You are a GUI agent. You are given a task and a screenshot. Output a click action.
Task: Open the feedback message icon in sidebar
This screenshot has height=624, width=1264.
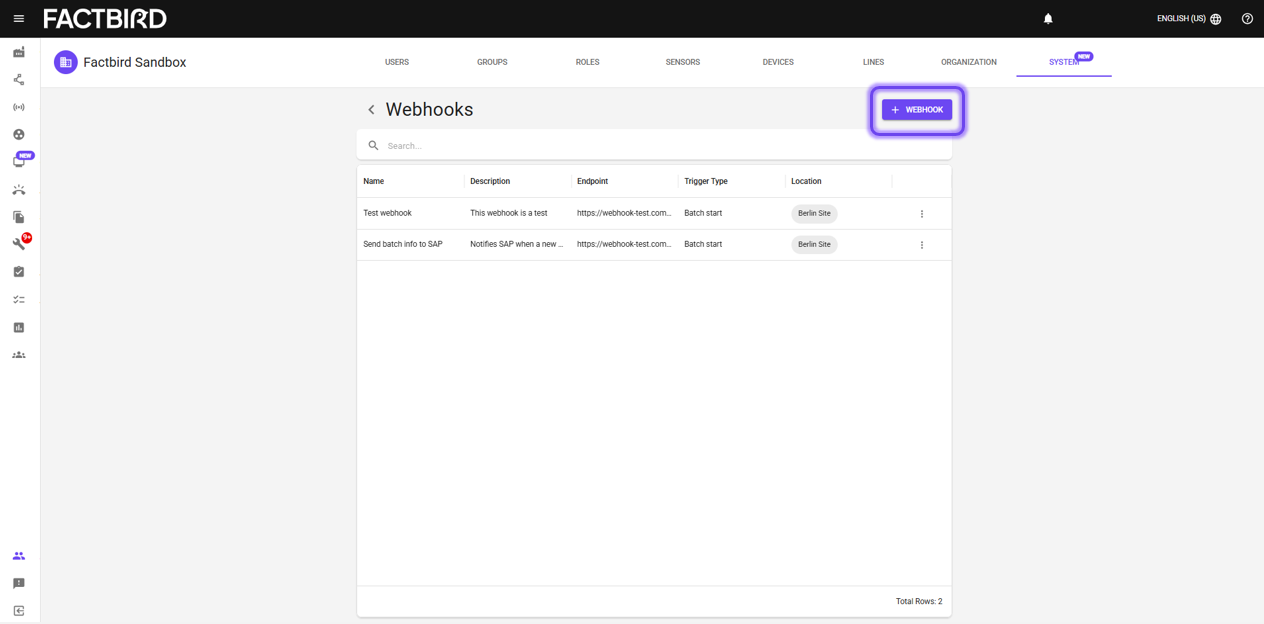pyautogui.click(x=19, y=583)
